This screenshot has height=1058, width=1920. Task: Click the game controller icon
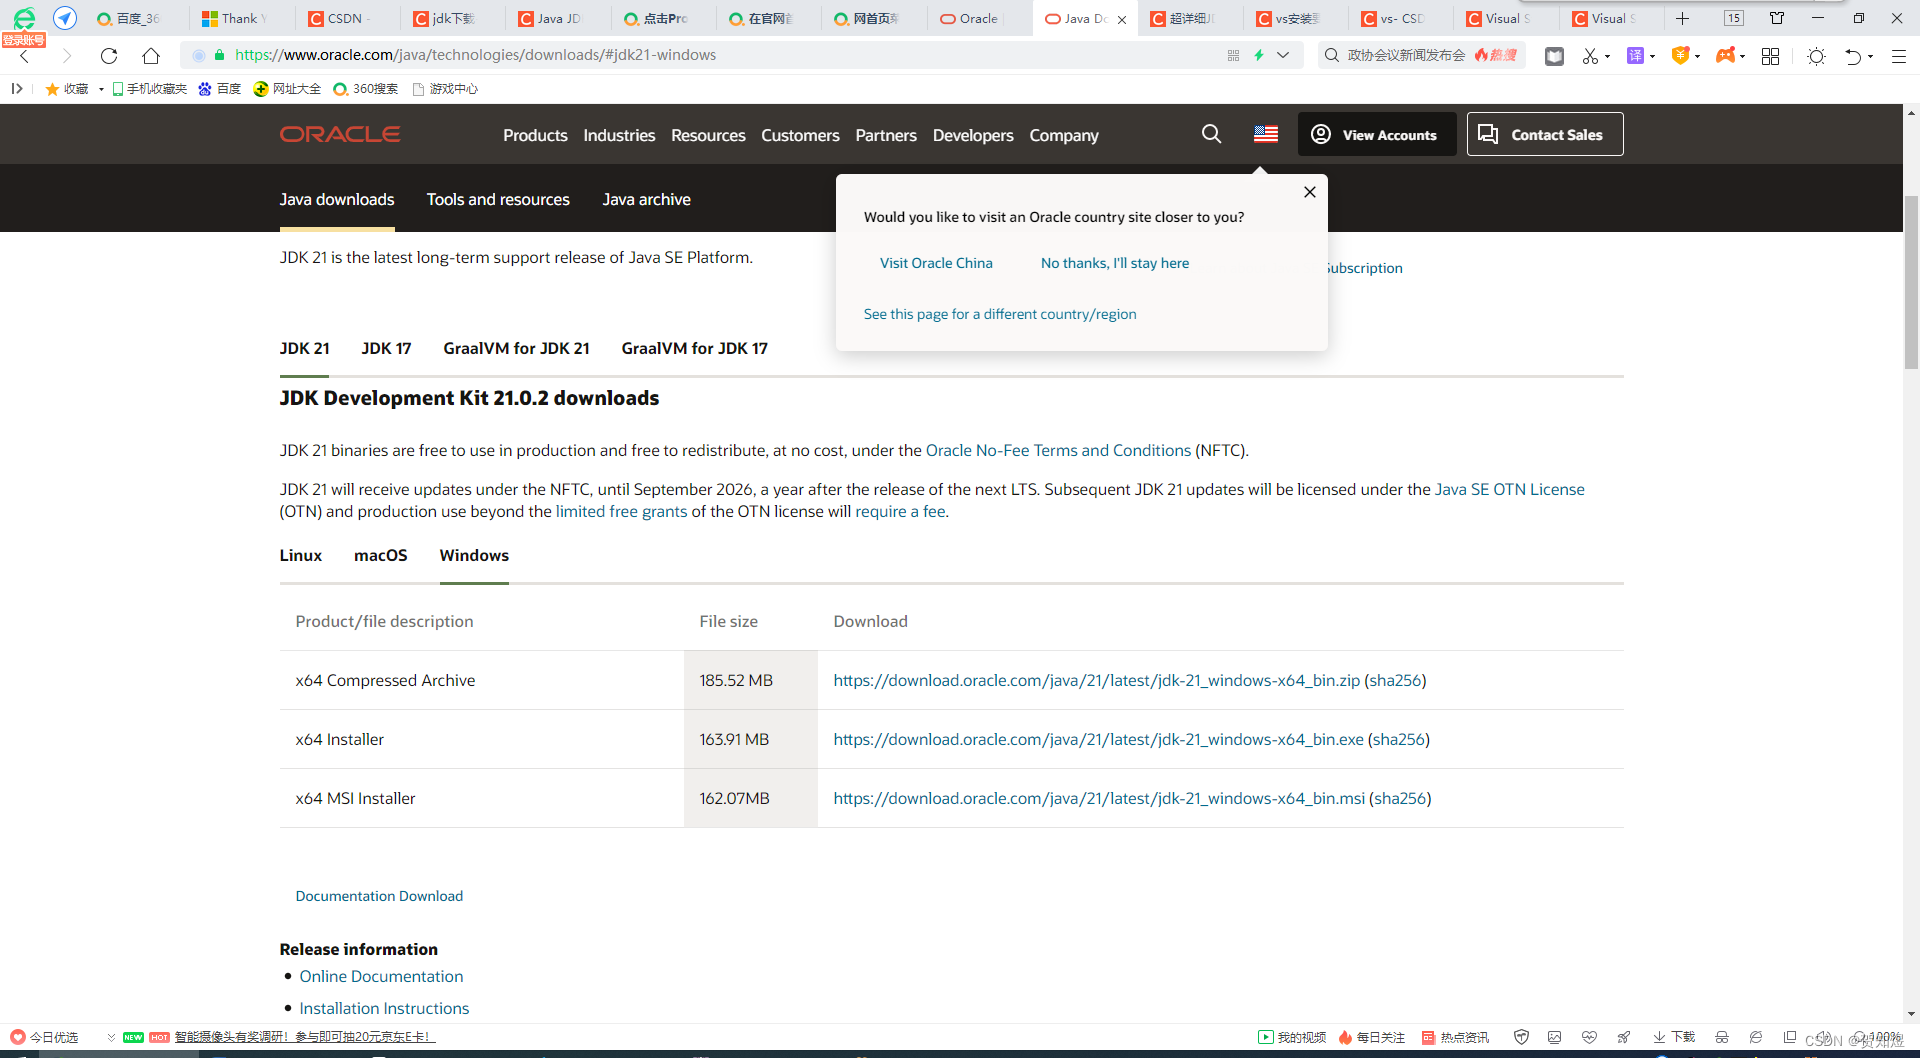coord(1725,56)
